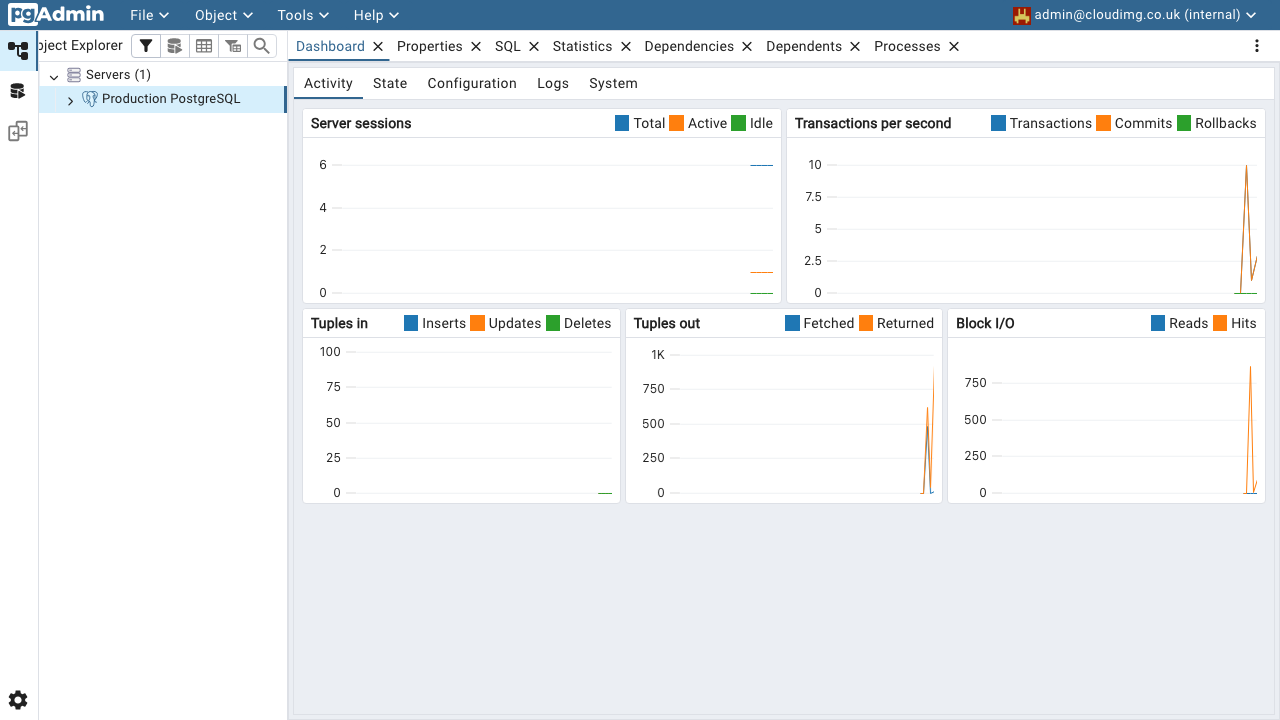Screen dimensions: 1280x720
Task: Open the Search Objects magnifier icon
Action: [262, 46]
